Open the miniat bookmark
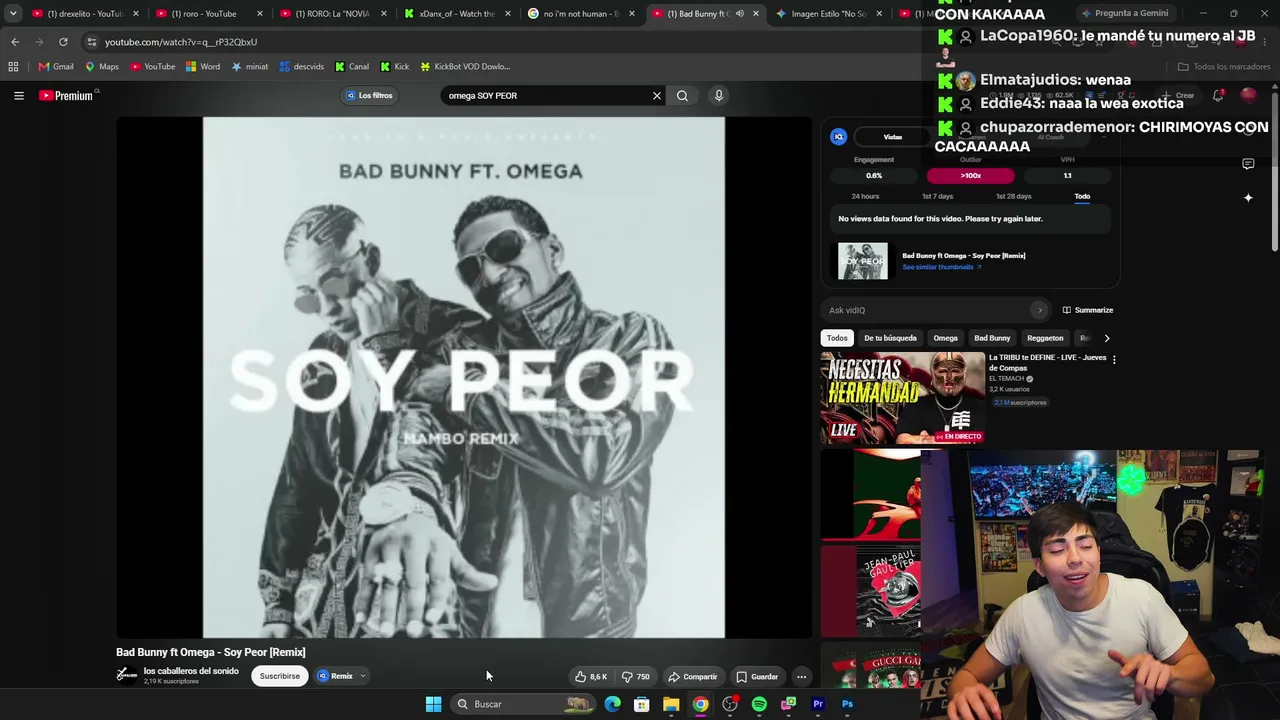 (x=249, y=66)
